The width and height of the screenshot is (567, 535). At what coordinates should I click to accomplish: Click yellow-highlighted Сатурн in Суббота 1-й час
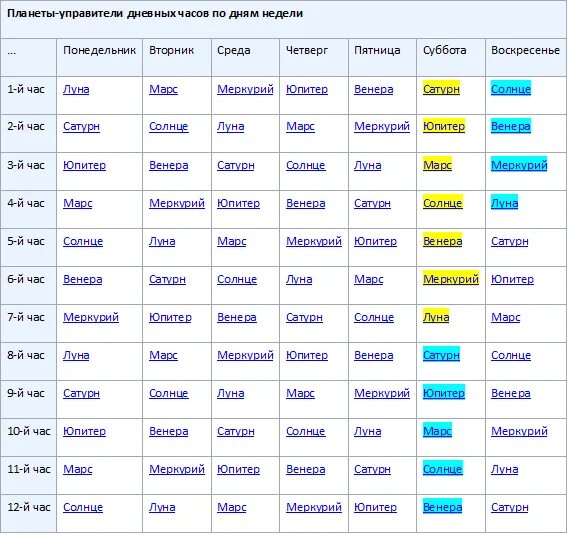[441, 89]
